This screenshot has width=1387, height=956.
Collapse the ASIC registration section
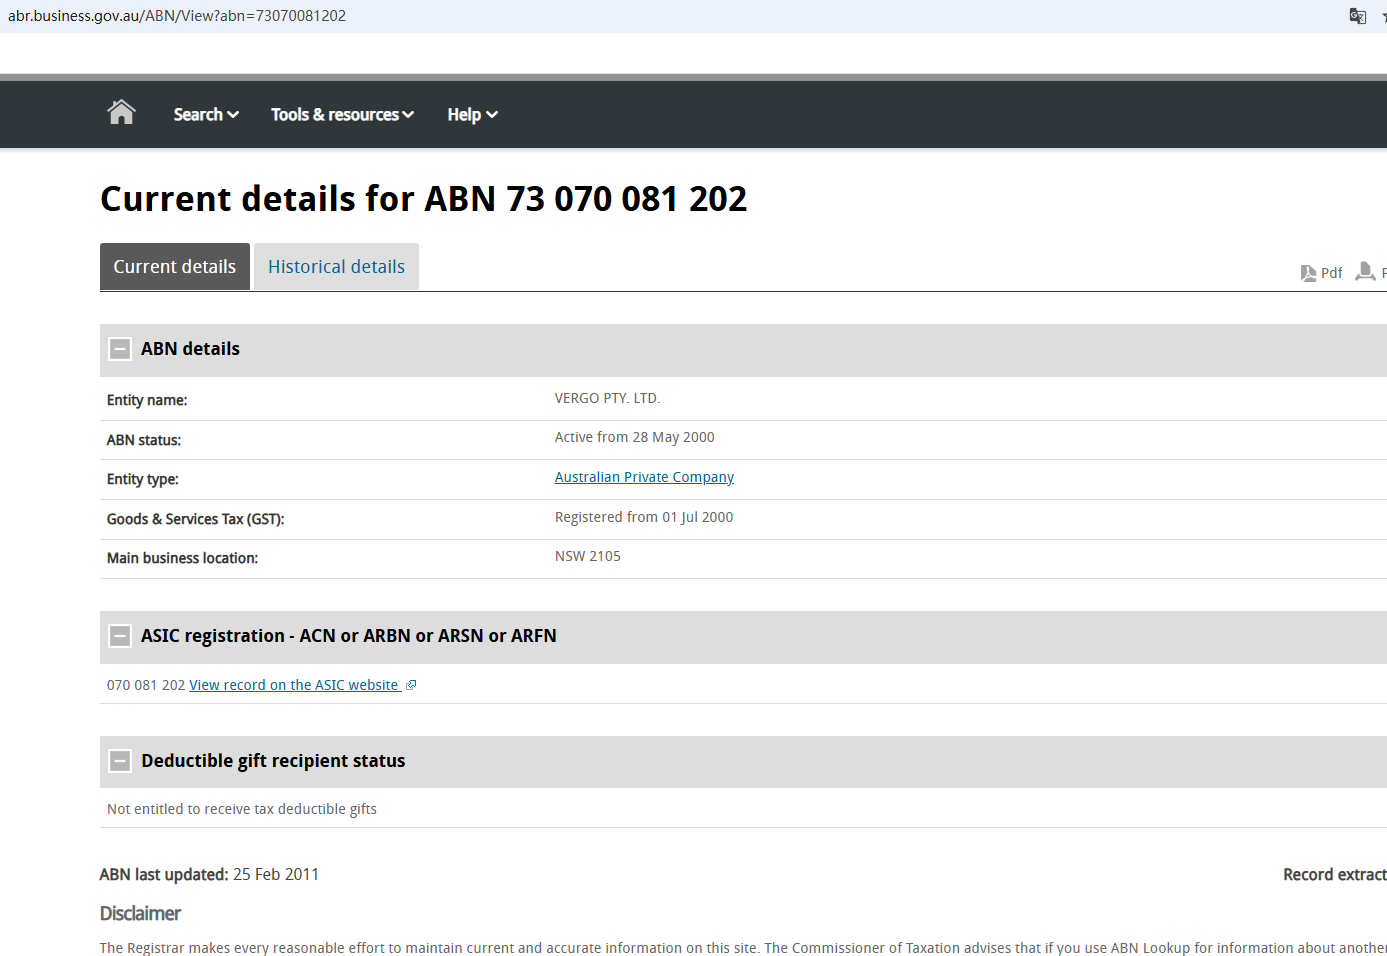(120, 636)
